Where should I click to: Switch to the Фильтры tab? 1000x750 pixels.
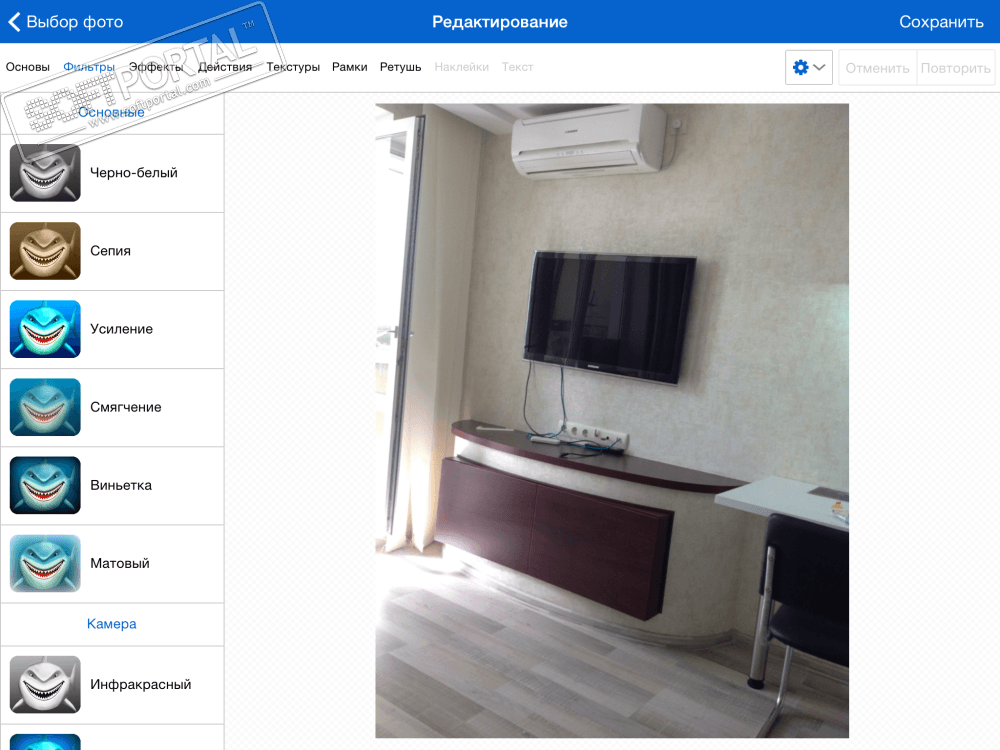click(x=89, y=67)
